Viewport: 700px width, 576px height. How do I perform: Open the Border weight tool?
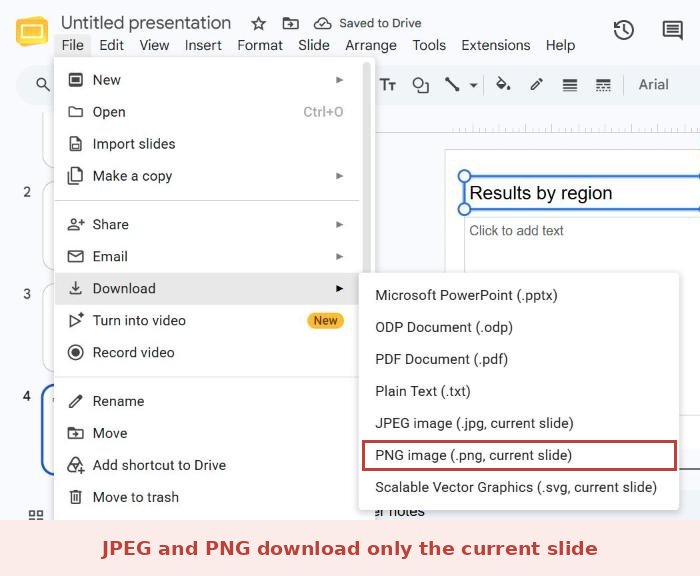pos(570,84)
